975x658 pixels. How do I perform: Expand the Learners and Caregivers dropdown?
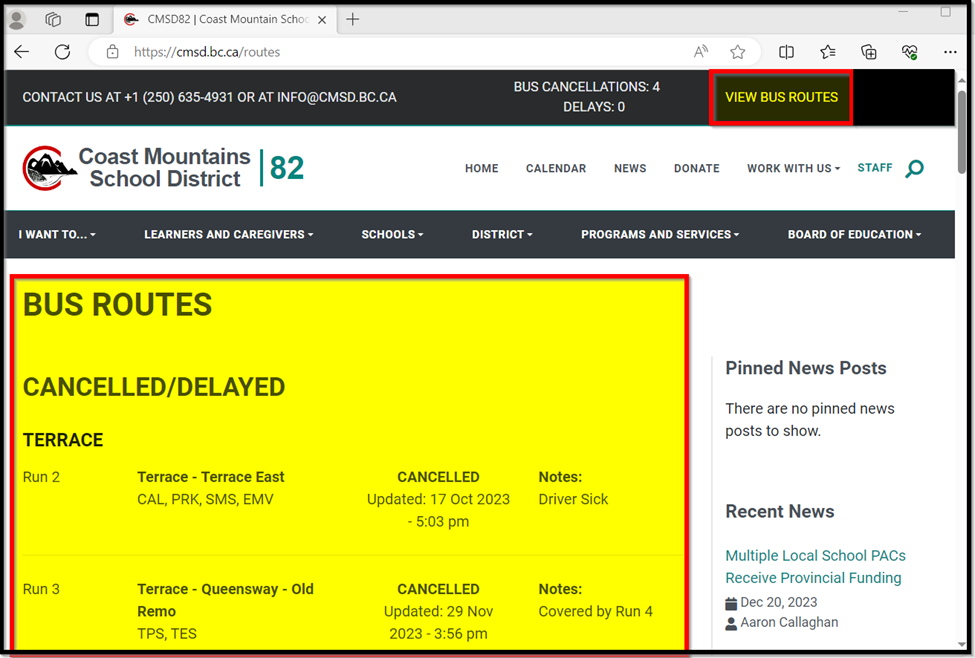pyautogui.click(x=228, y=235)
